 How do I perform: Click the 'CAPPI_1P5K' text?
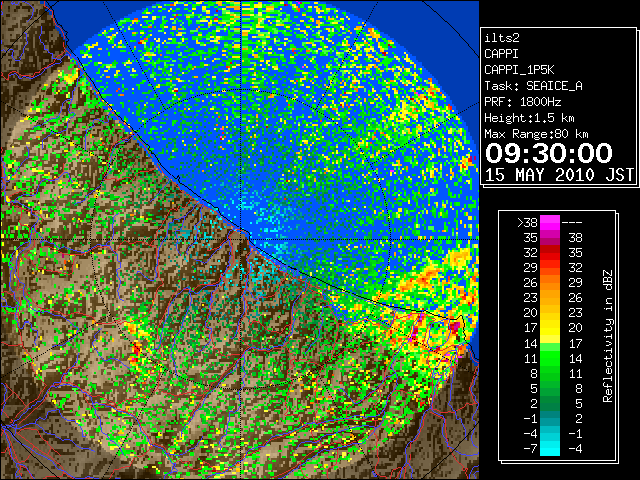coord(519,70)
